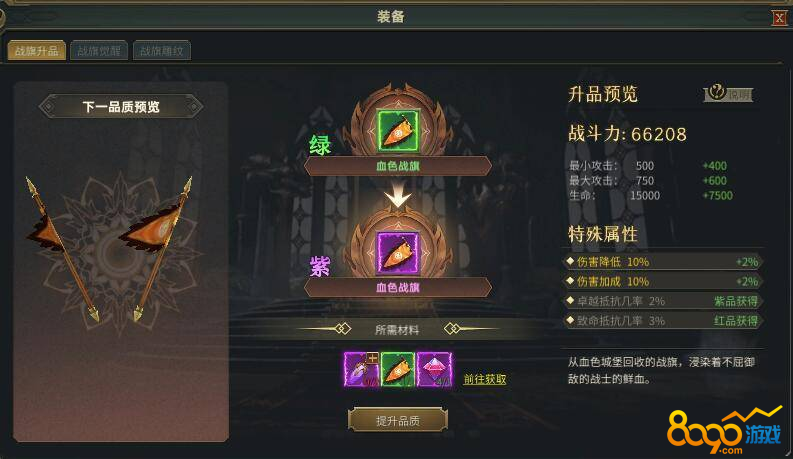Open the 说明 help icon
This screenshot has width=793, height=459.
coord(728,94)
